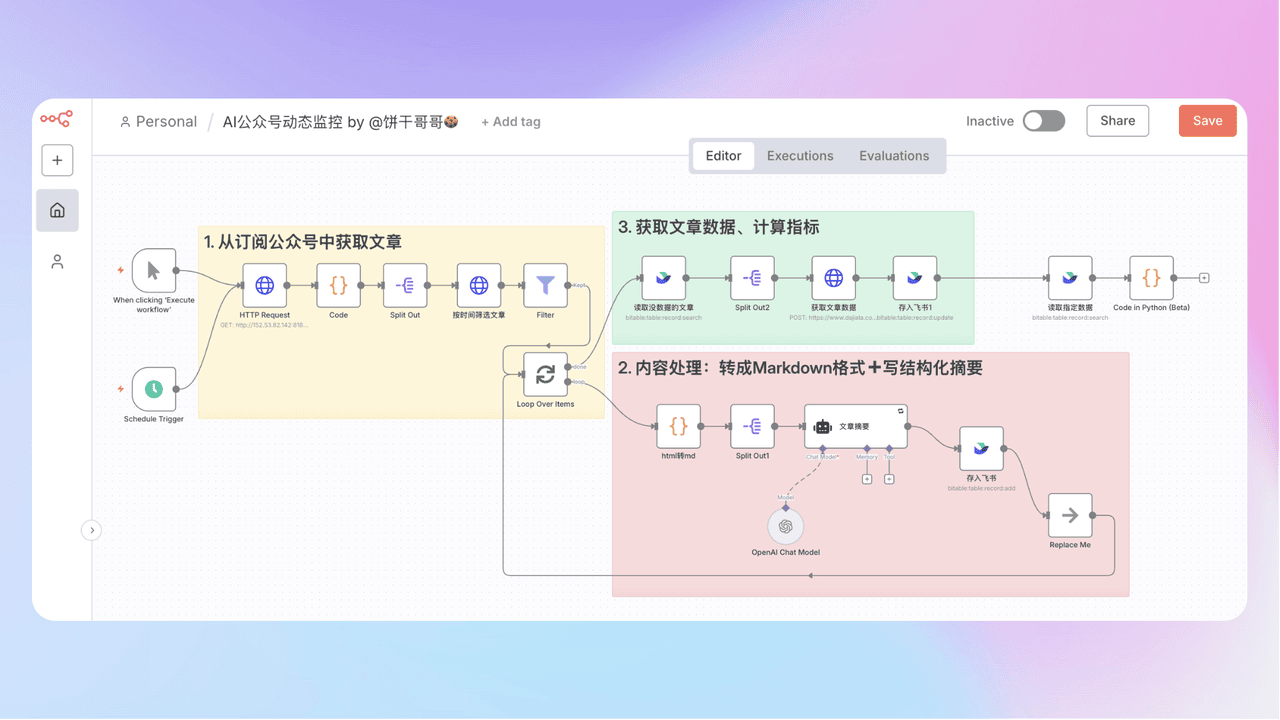
Task: Open the OpenAI Chat Model node
Action: click(x=785, y=526)
